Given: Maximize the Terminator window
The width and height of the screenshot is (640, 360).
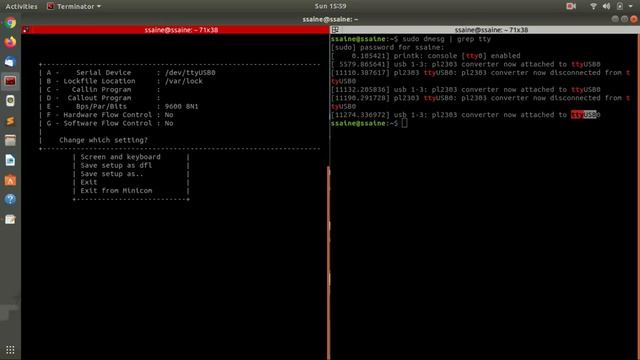Looking at the screenshot, I should [x=624, y=19].
